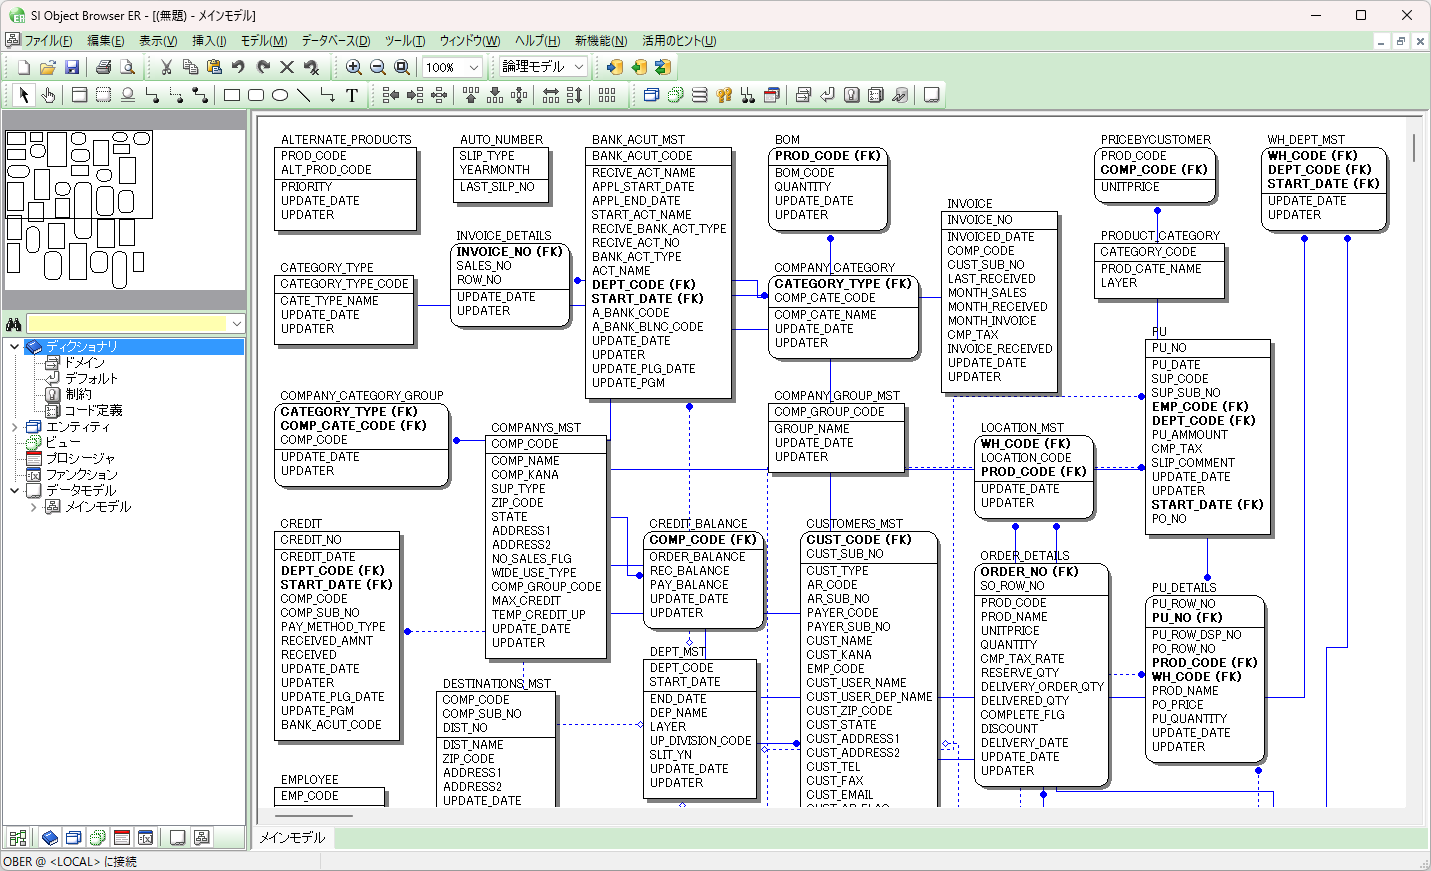This screenshot has width=1431, height=871.
Task: Collapse the データモデル tree node
Action: 14,491
